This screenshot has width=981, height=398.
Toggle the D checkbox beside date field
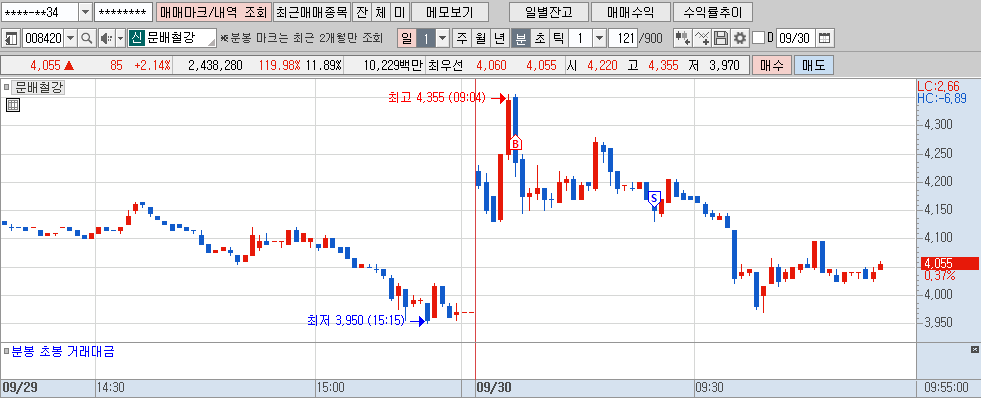758,39
